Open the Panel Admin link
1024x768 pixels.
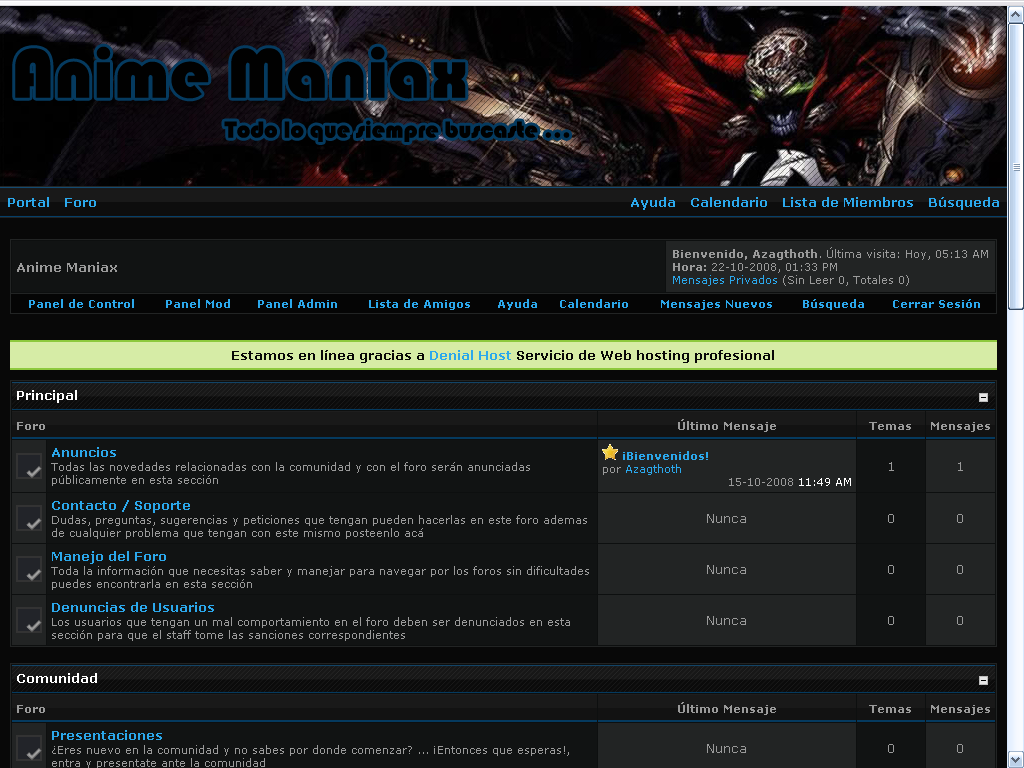297,304
